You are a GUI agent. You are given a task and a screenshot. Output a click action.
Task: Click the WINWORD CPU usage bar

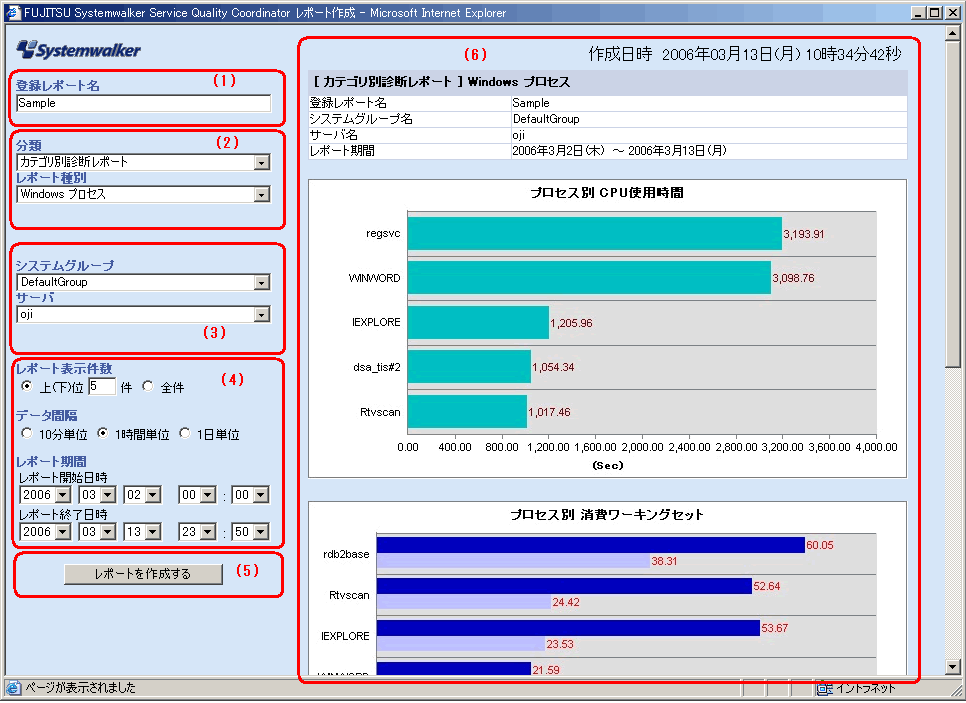click(x=589, y=278)
